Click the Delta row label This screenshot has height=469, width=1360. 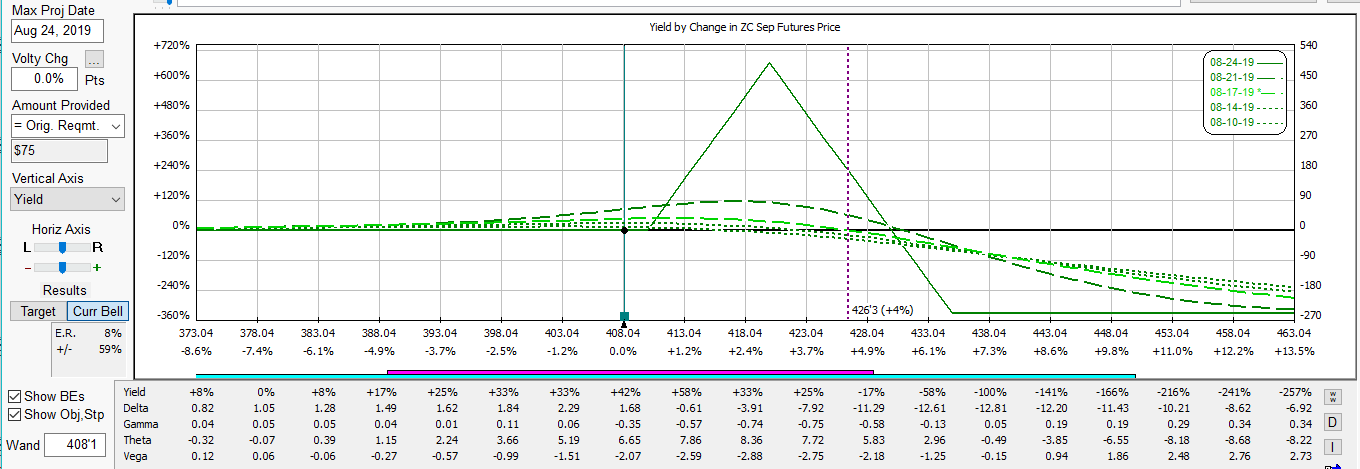(x=135, y=408)
